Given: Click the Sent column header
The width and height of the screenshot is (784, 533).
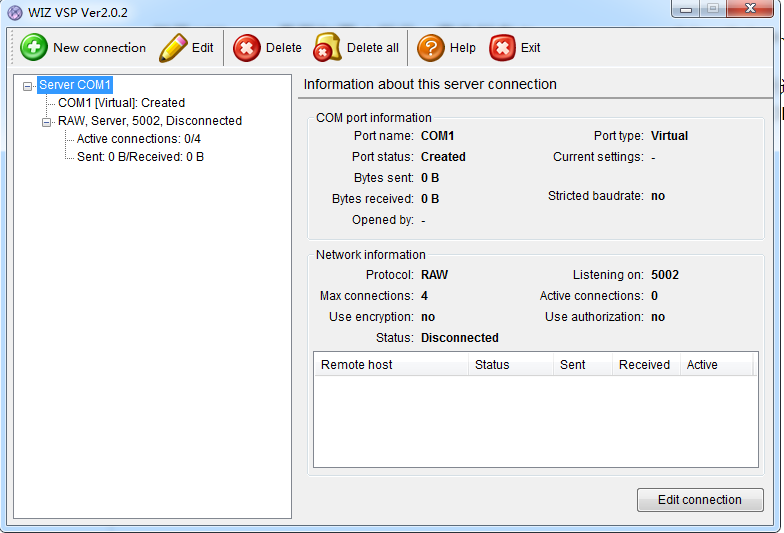Looking at the screenshot, I should [583, 364].
